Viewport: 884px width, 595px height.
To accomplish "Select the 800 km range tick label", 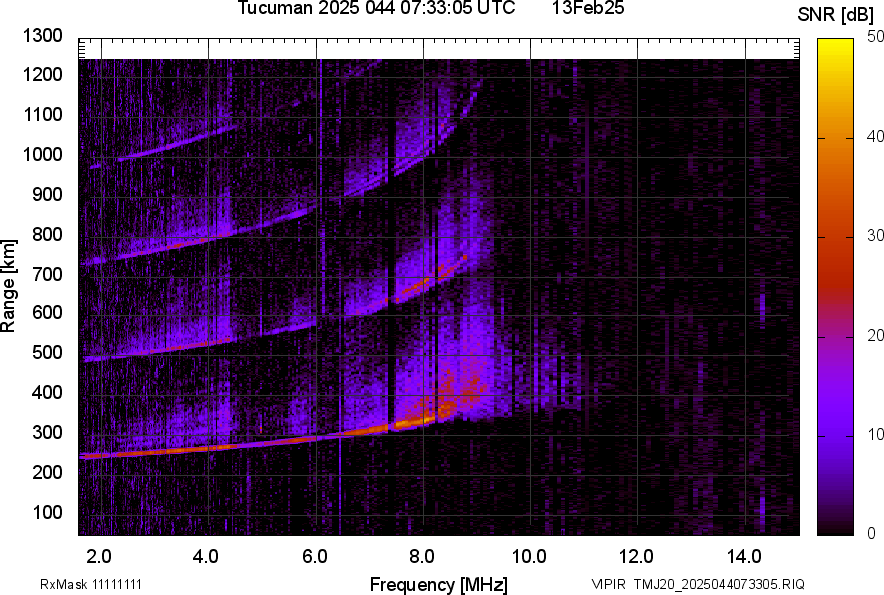I will pos(47,235).
